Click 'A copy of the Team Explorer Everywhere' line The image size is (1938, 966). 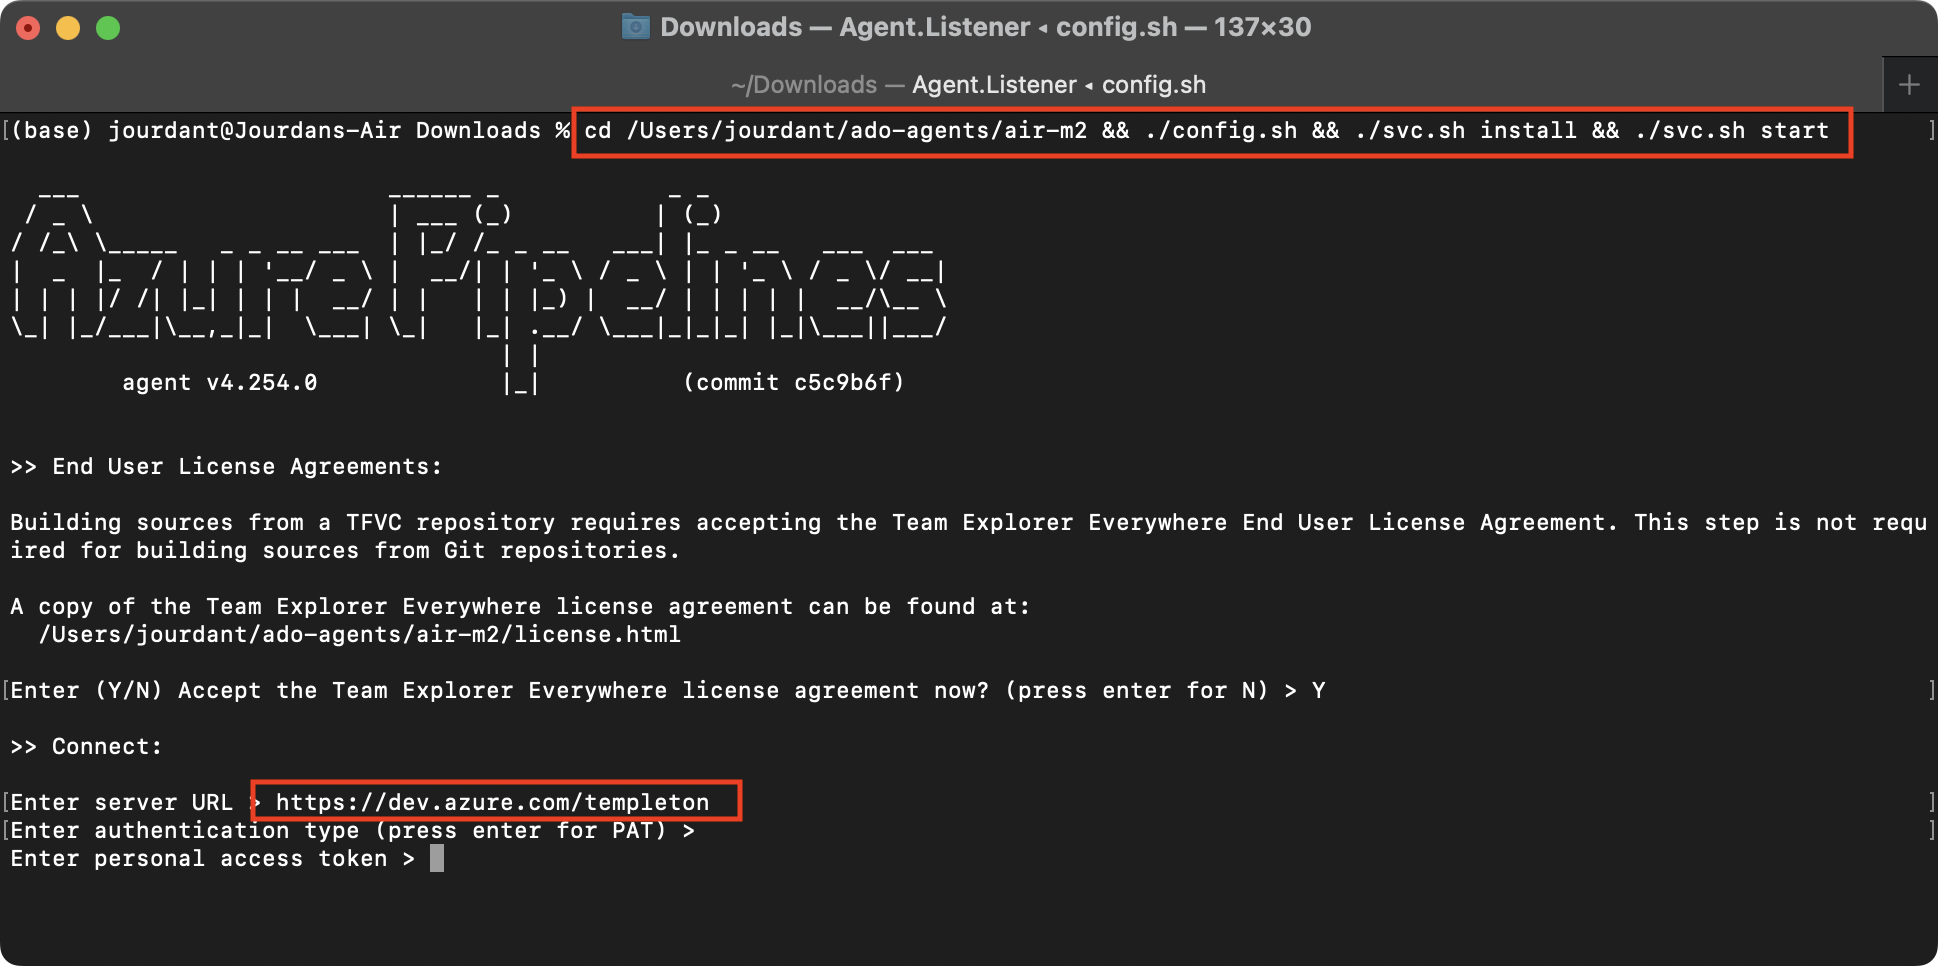(520, 607)
